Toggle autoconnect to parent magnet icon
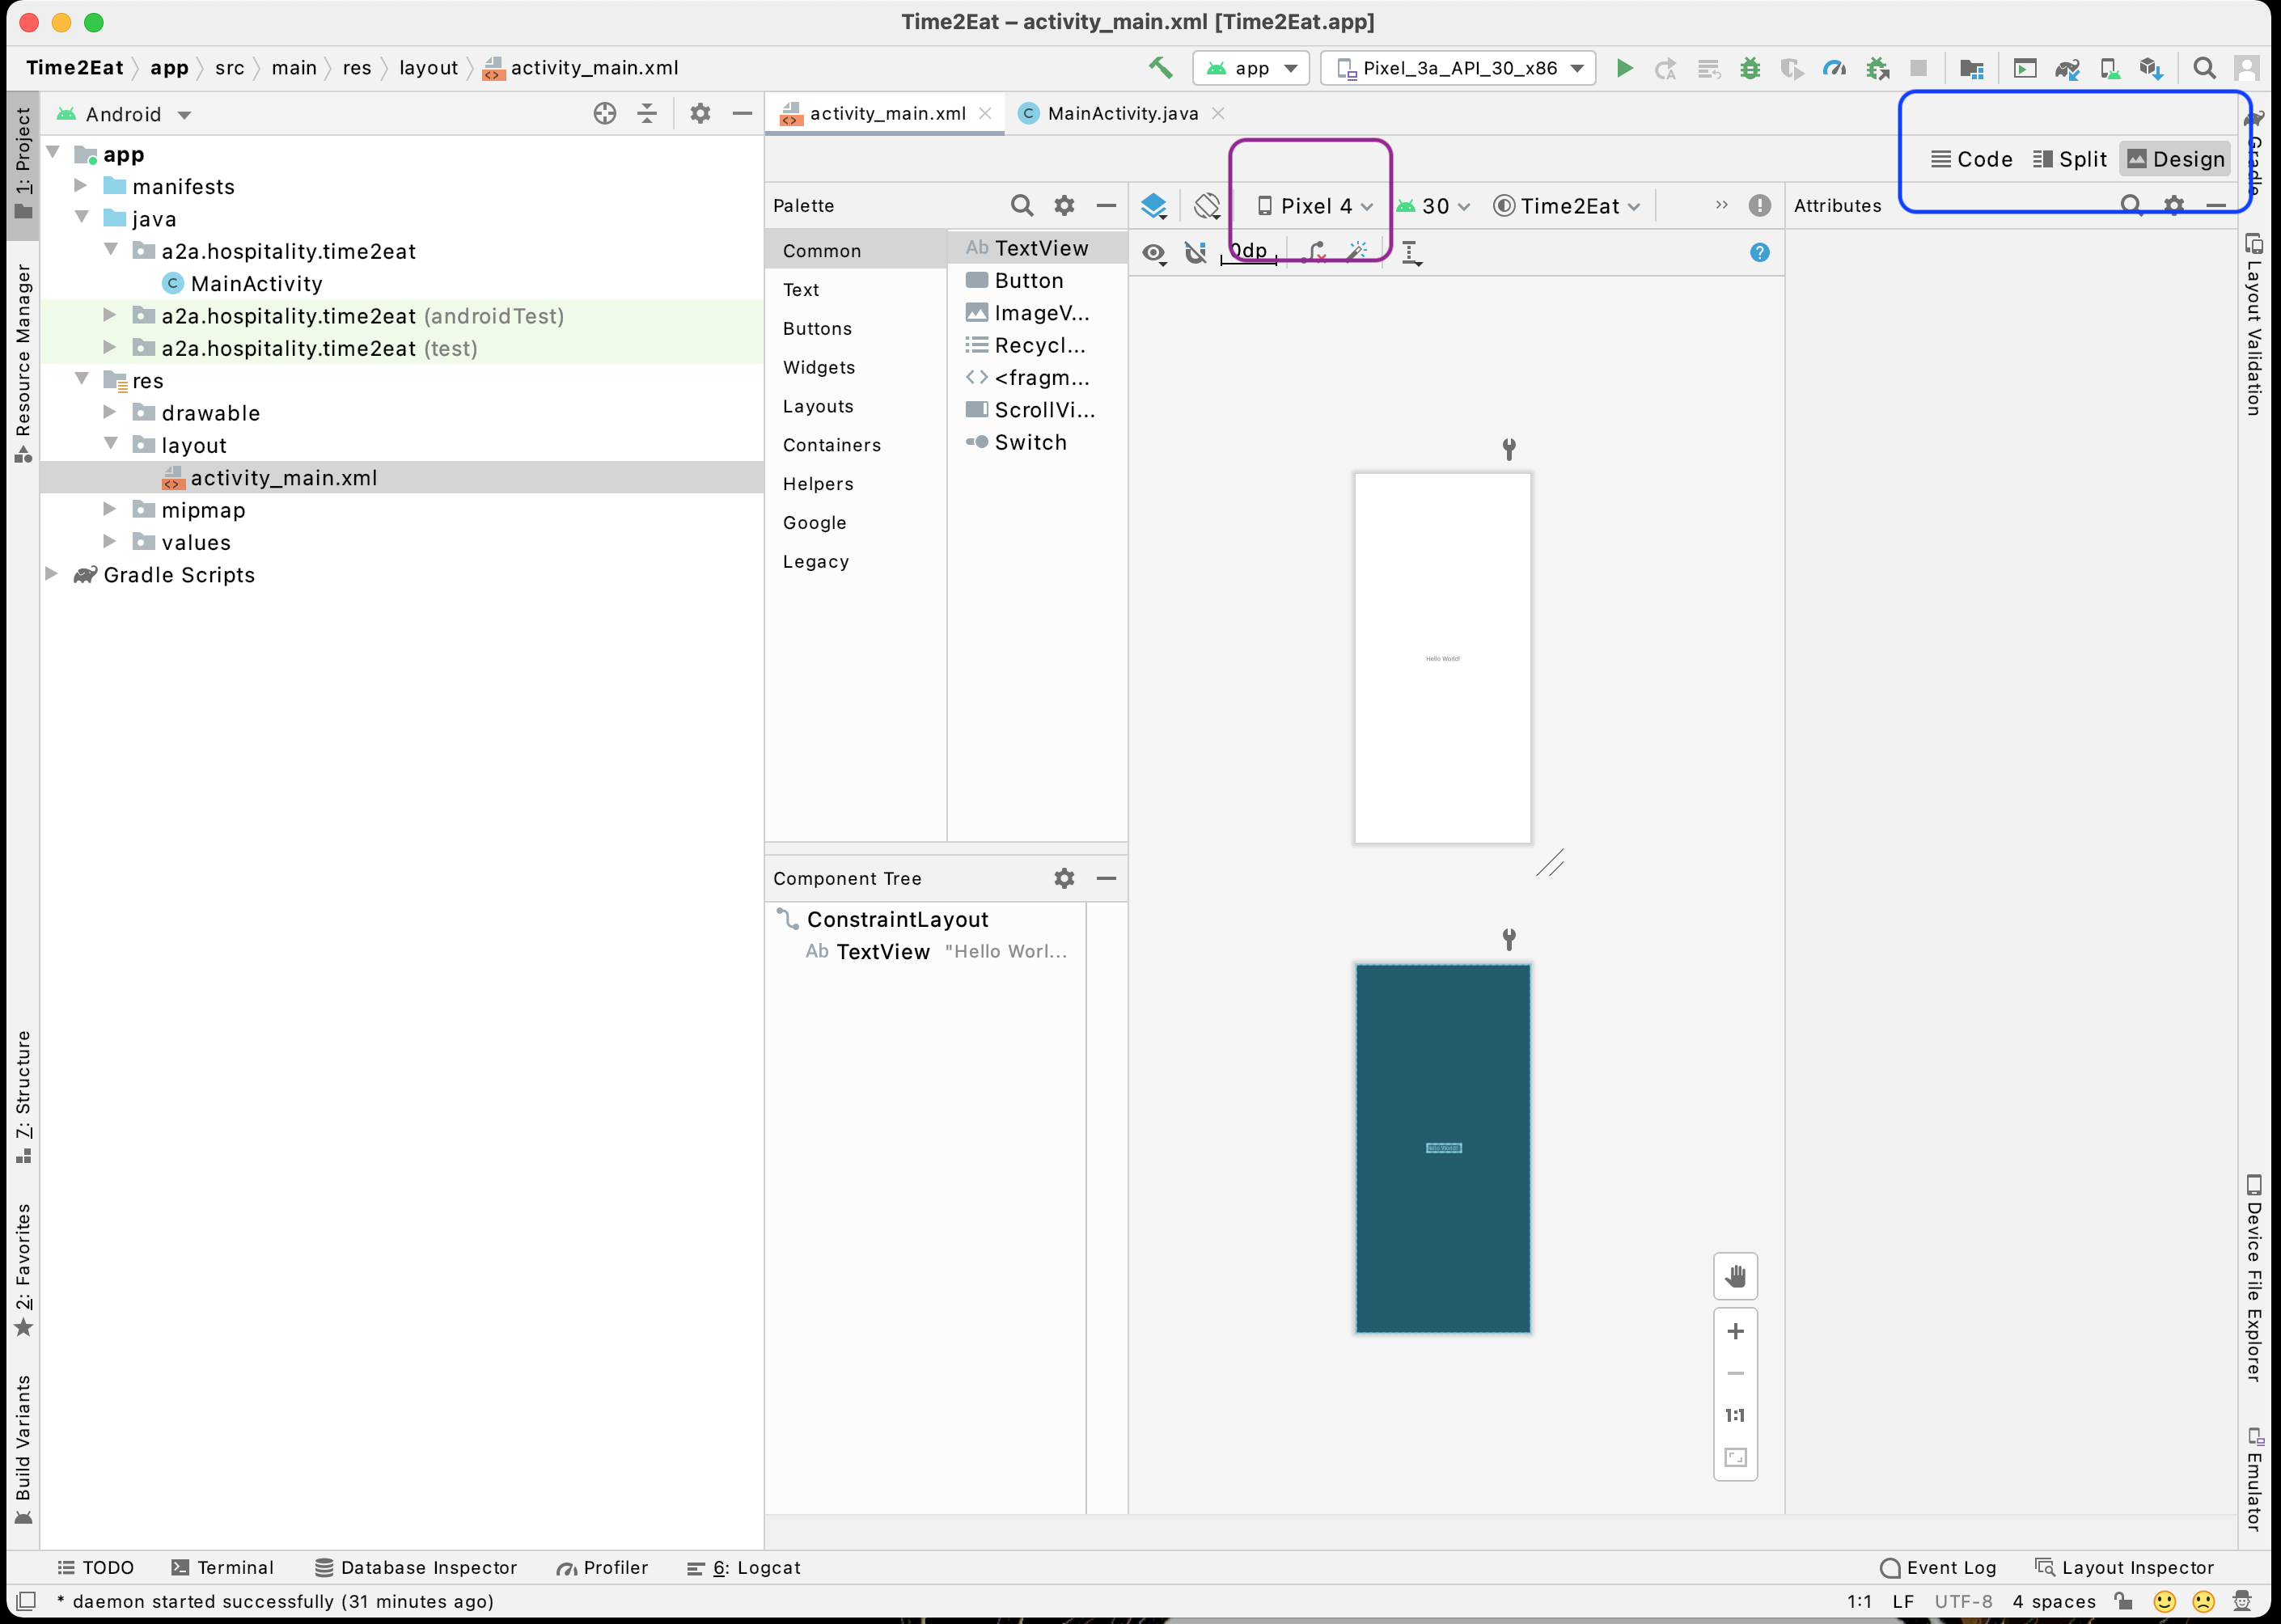This screenshot has width=2281, height=1624. coord(1195,253)
